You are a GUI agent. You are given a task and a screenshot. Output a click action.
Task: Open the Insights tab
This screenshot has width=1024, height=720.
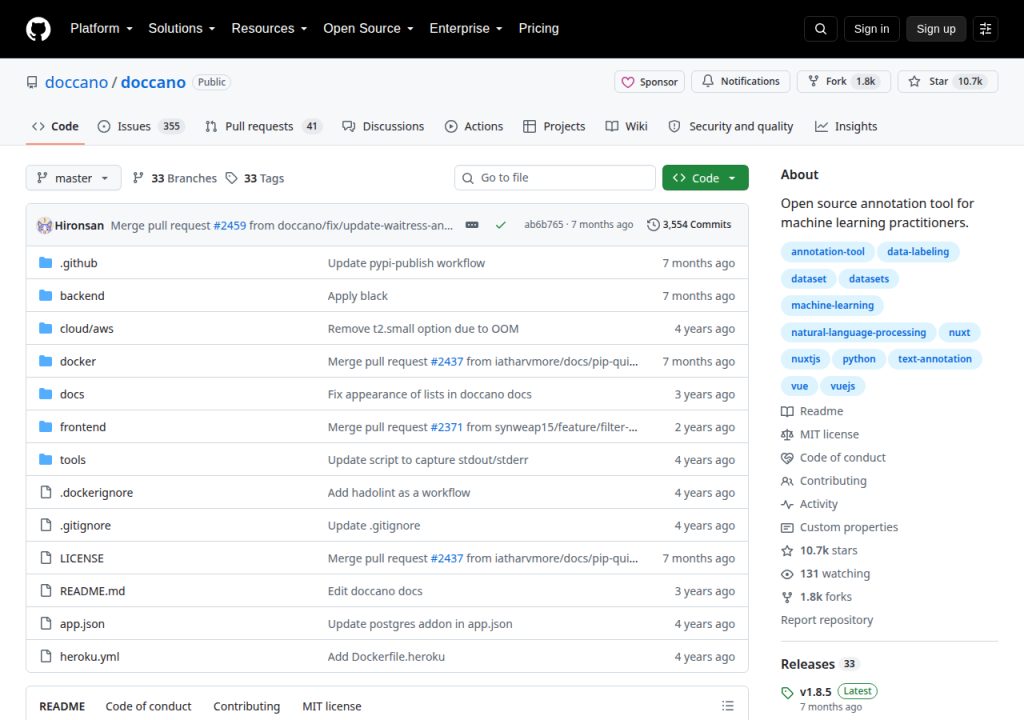pos(846,126)
